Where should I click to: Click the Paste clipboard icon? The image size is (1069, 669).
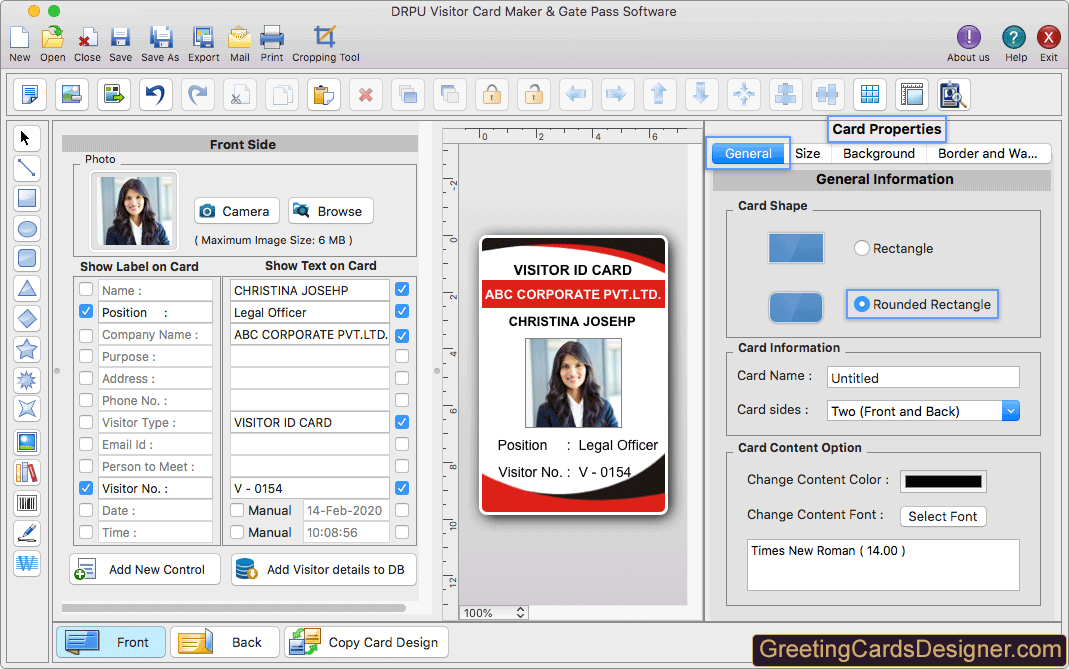tap(324, 94)
